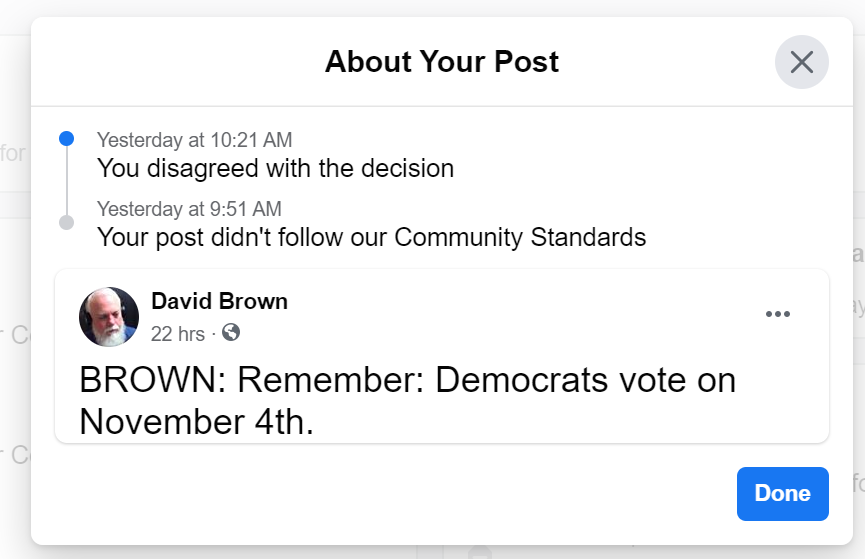Click the partially hidden icon below the dialog

tap(480, 552)
